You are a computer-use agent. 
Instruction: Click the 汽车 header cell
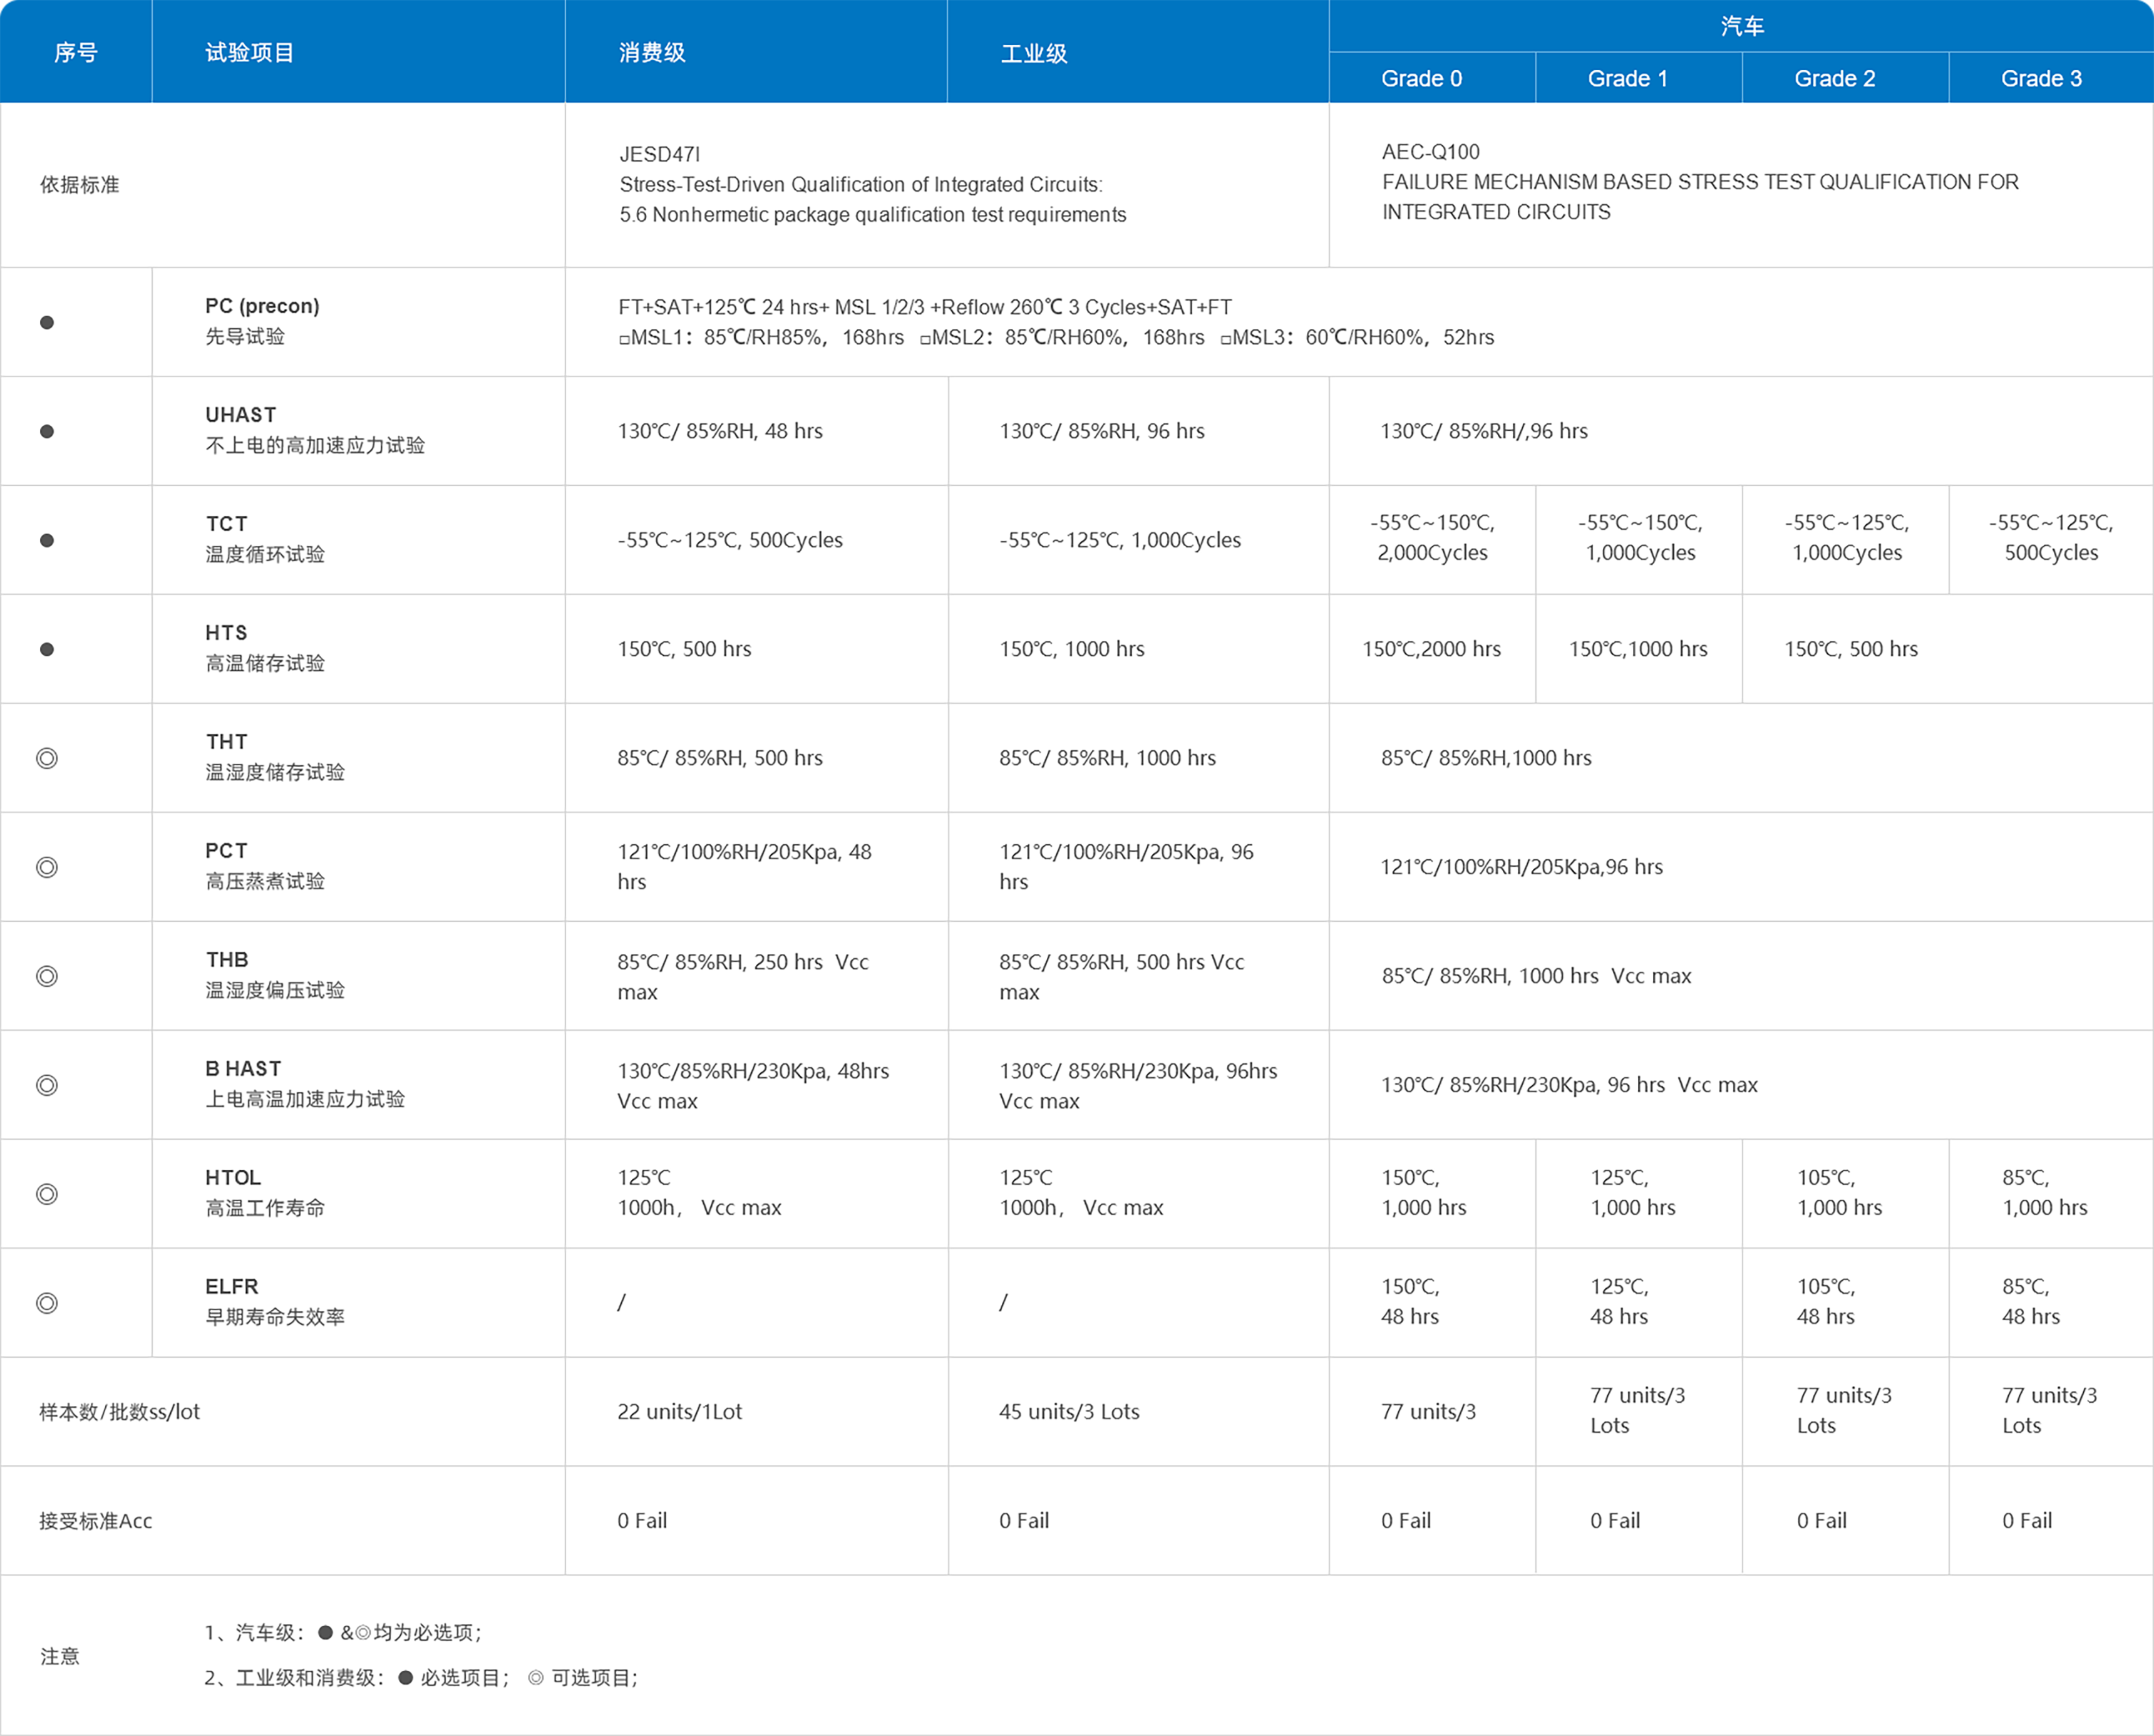[x=1741, y=26]
